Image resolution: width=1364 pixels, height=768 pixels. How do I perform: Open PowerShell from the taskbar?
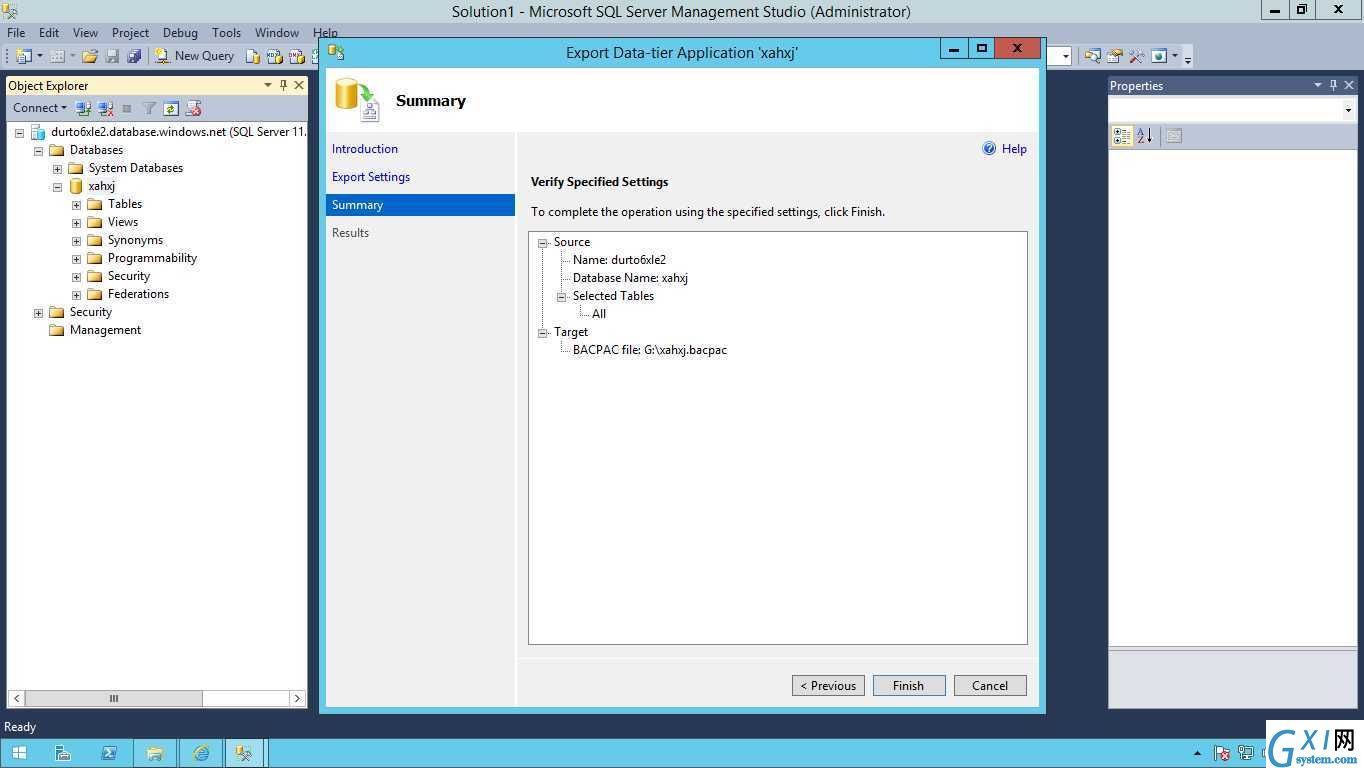point(109,753)
